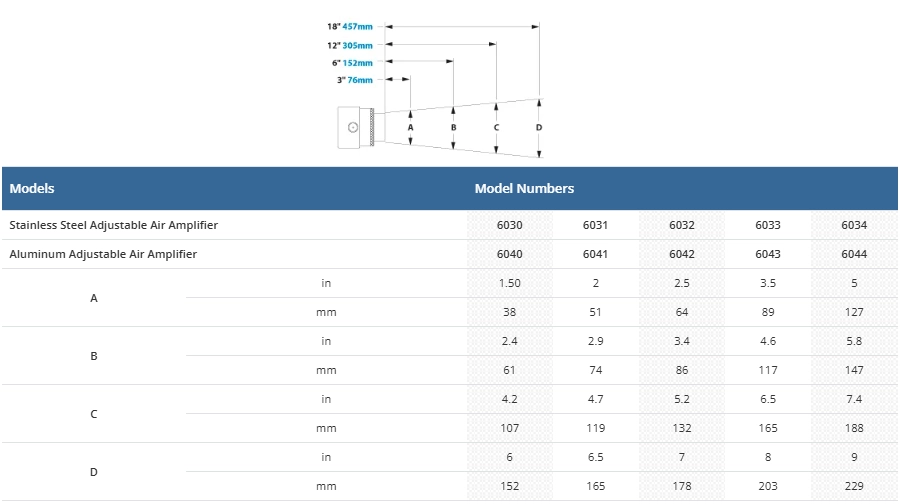
Task: Click the dimension C row header
Action: click(94, 414)
